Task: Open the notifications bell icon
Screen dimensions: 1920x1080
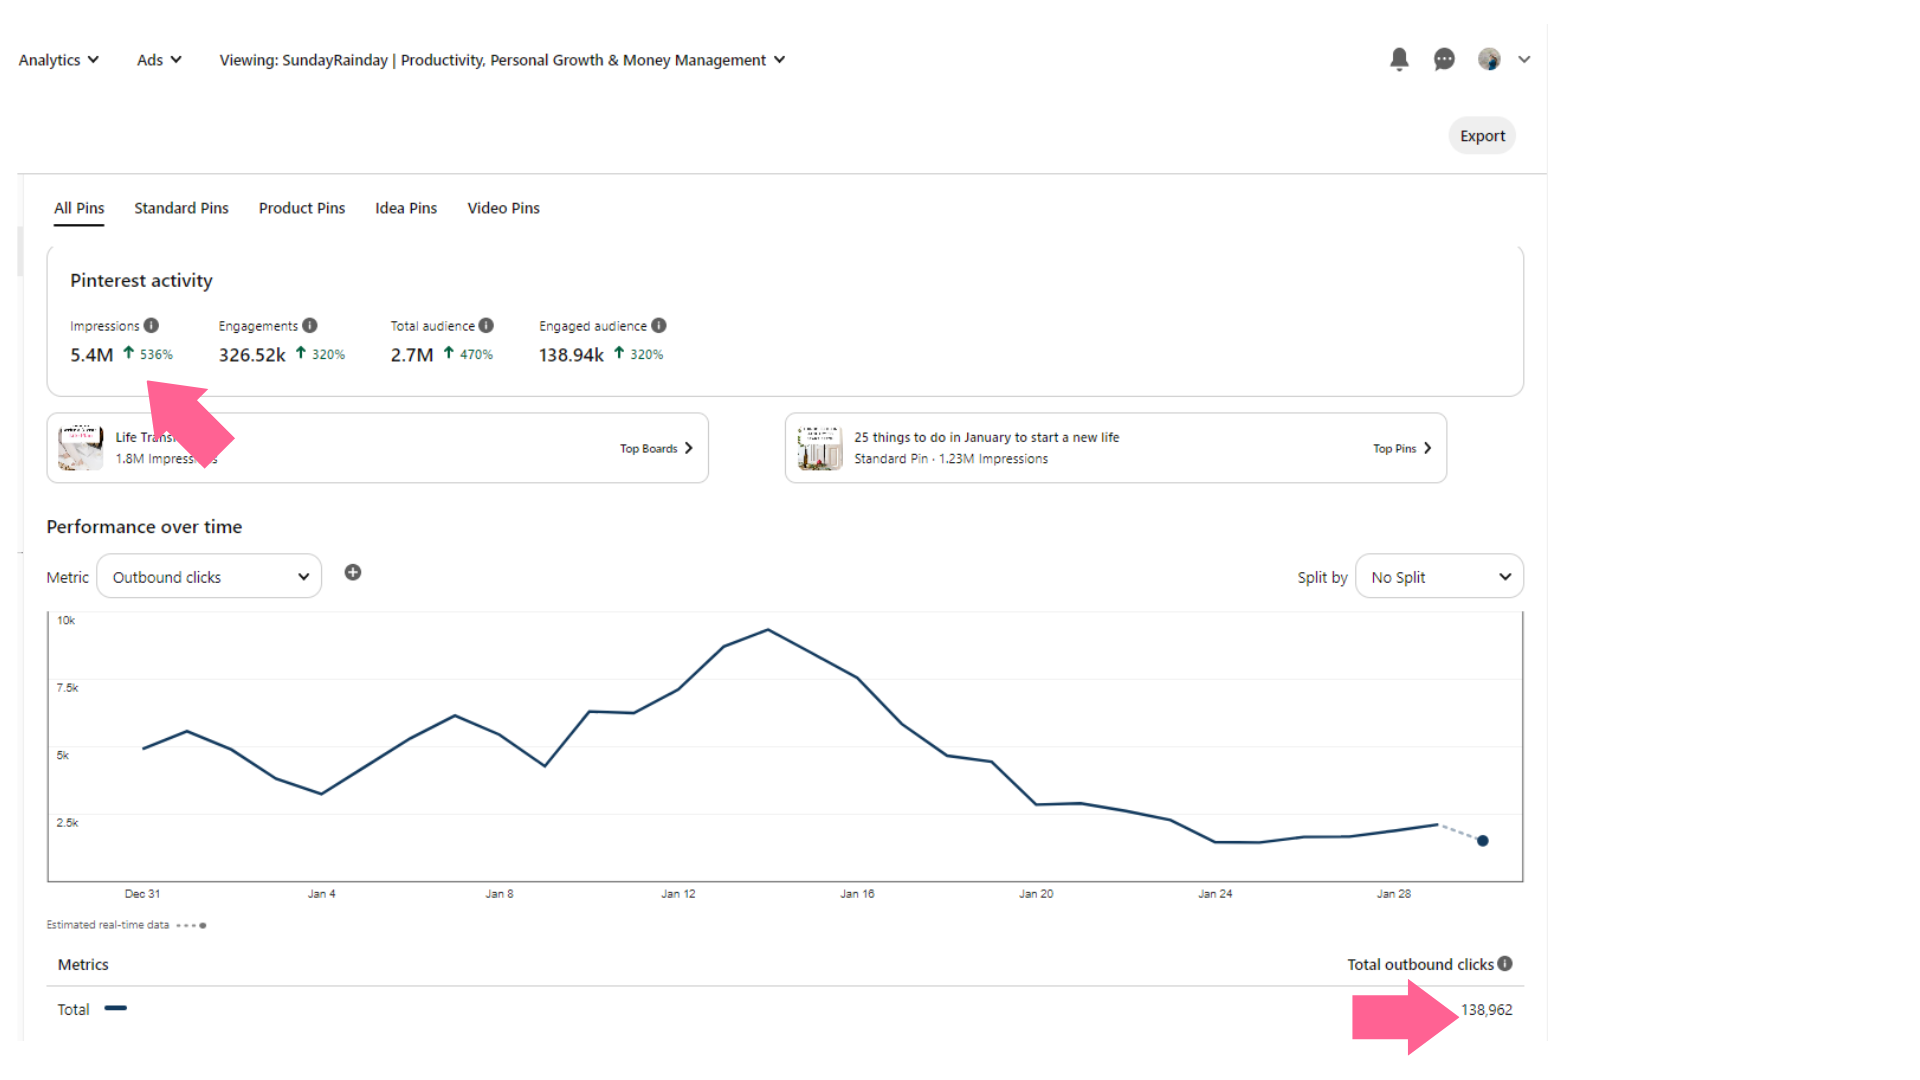Action: click(x=1399, y=60)
